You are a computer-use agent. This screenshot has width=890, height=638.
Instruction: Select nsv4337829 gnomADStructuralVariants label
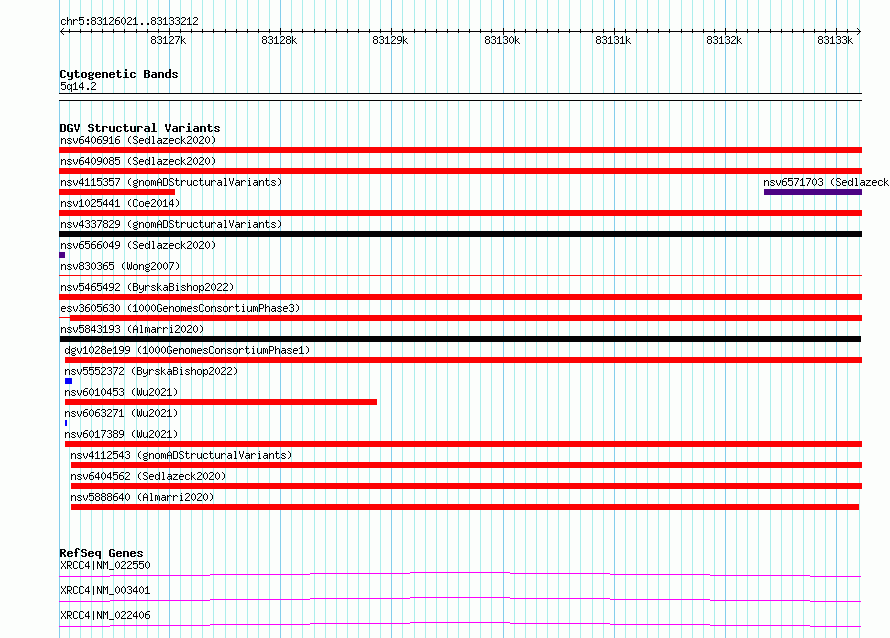[x=171, y=224]
